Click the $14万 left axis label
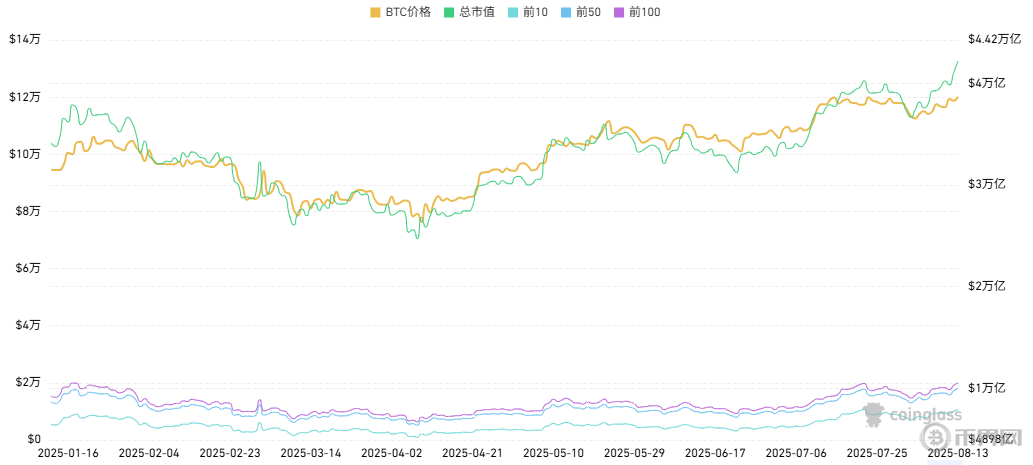The height and width of the screenshot is (465, 1033). [24, 40]
